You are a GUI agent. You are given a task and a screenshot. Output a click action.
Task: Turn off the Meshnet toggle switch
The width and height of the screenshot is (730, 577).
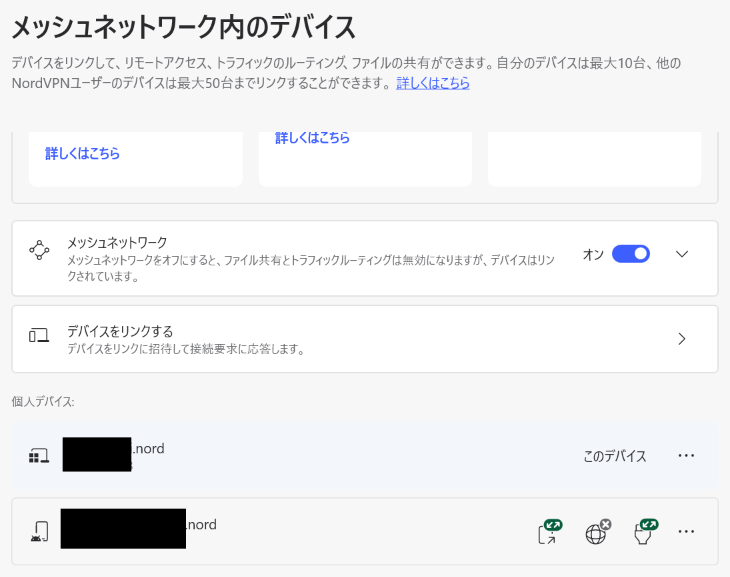click(630, 254)
